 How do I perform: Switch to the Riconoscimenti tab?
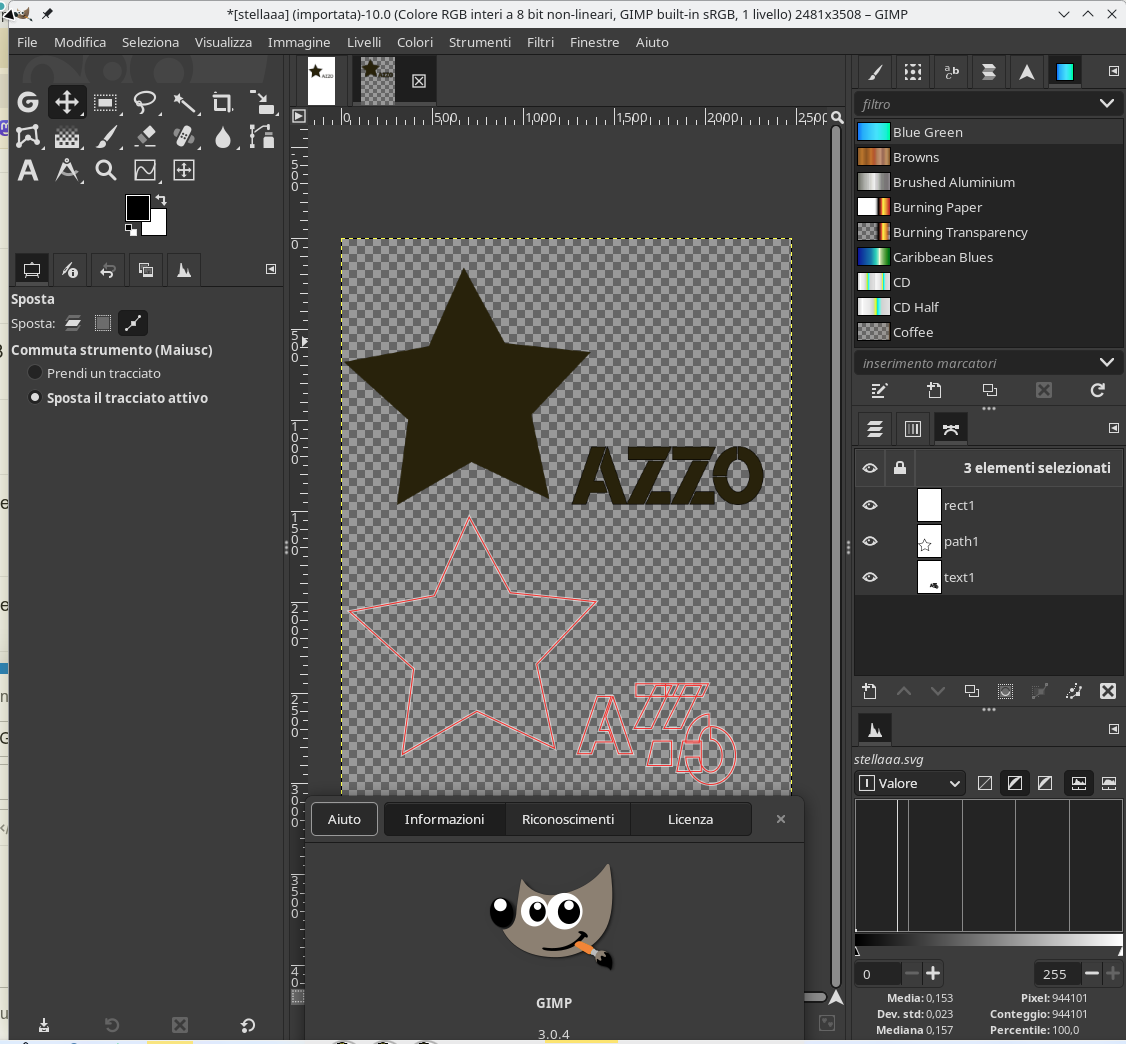click(x=567, y=819)
